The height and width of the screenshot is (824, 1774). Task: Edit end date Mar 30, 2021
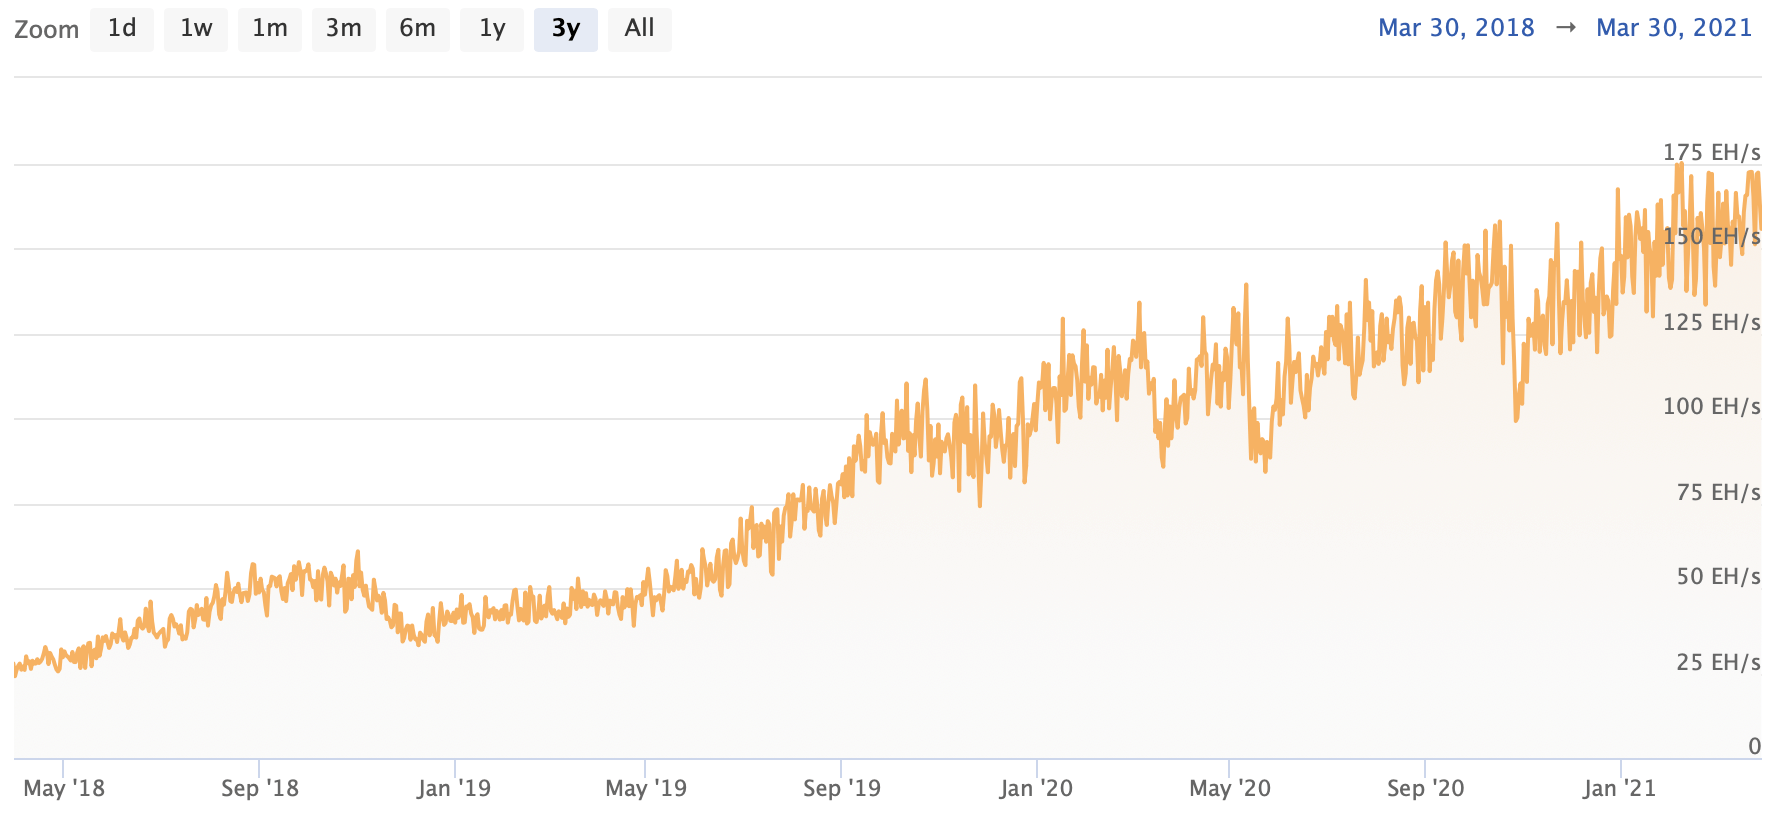click(x=1674, y=28)
